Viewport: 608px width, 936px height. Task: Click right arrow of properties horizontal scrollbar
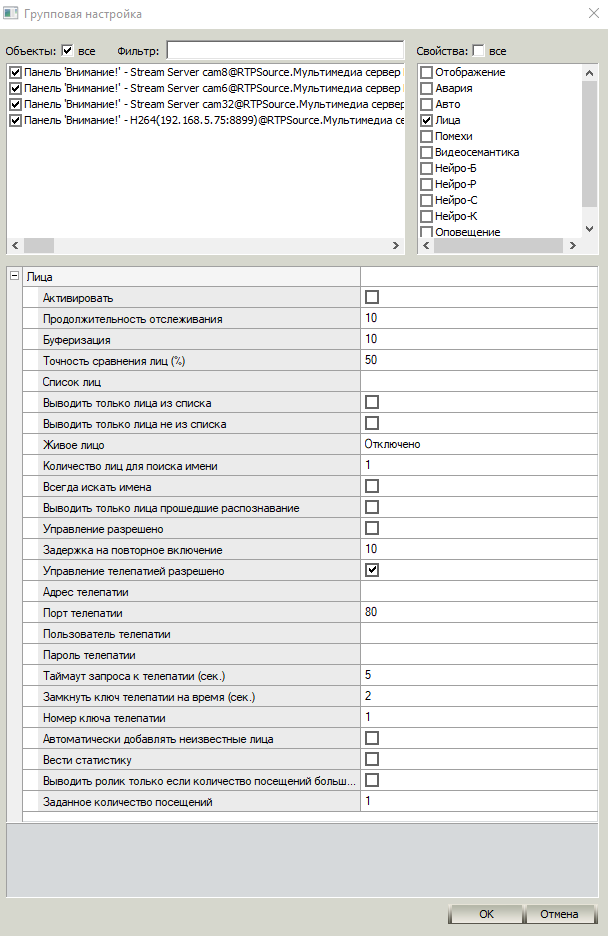click(573, 245)
